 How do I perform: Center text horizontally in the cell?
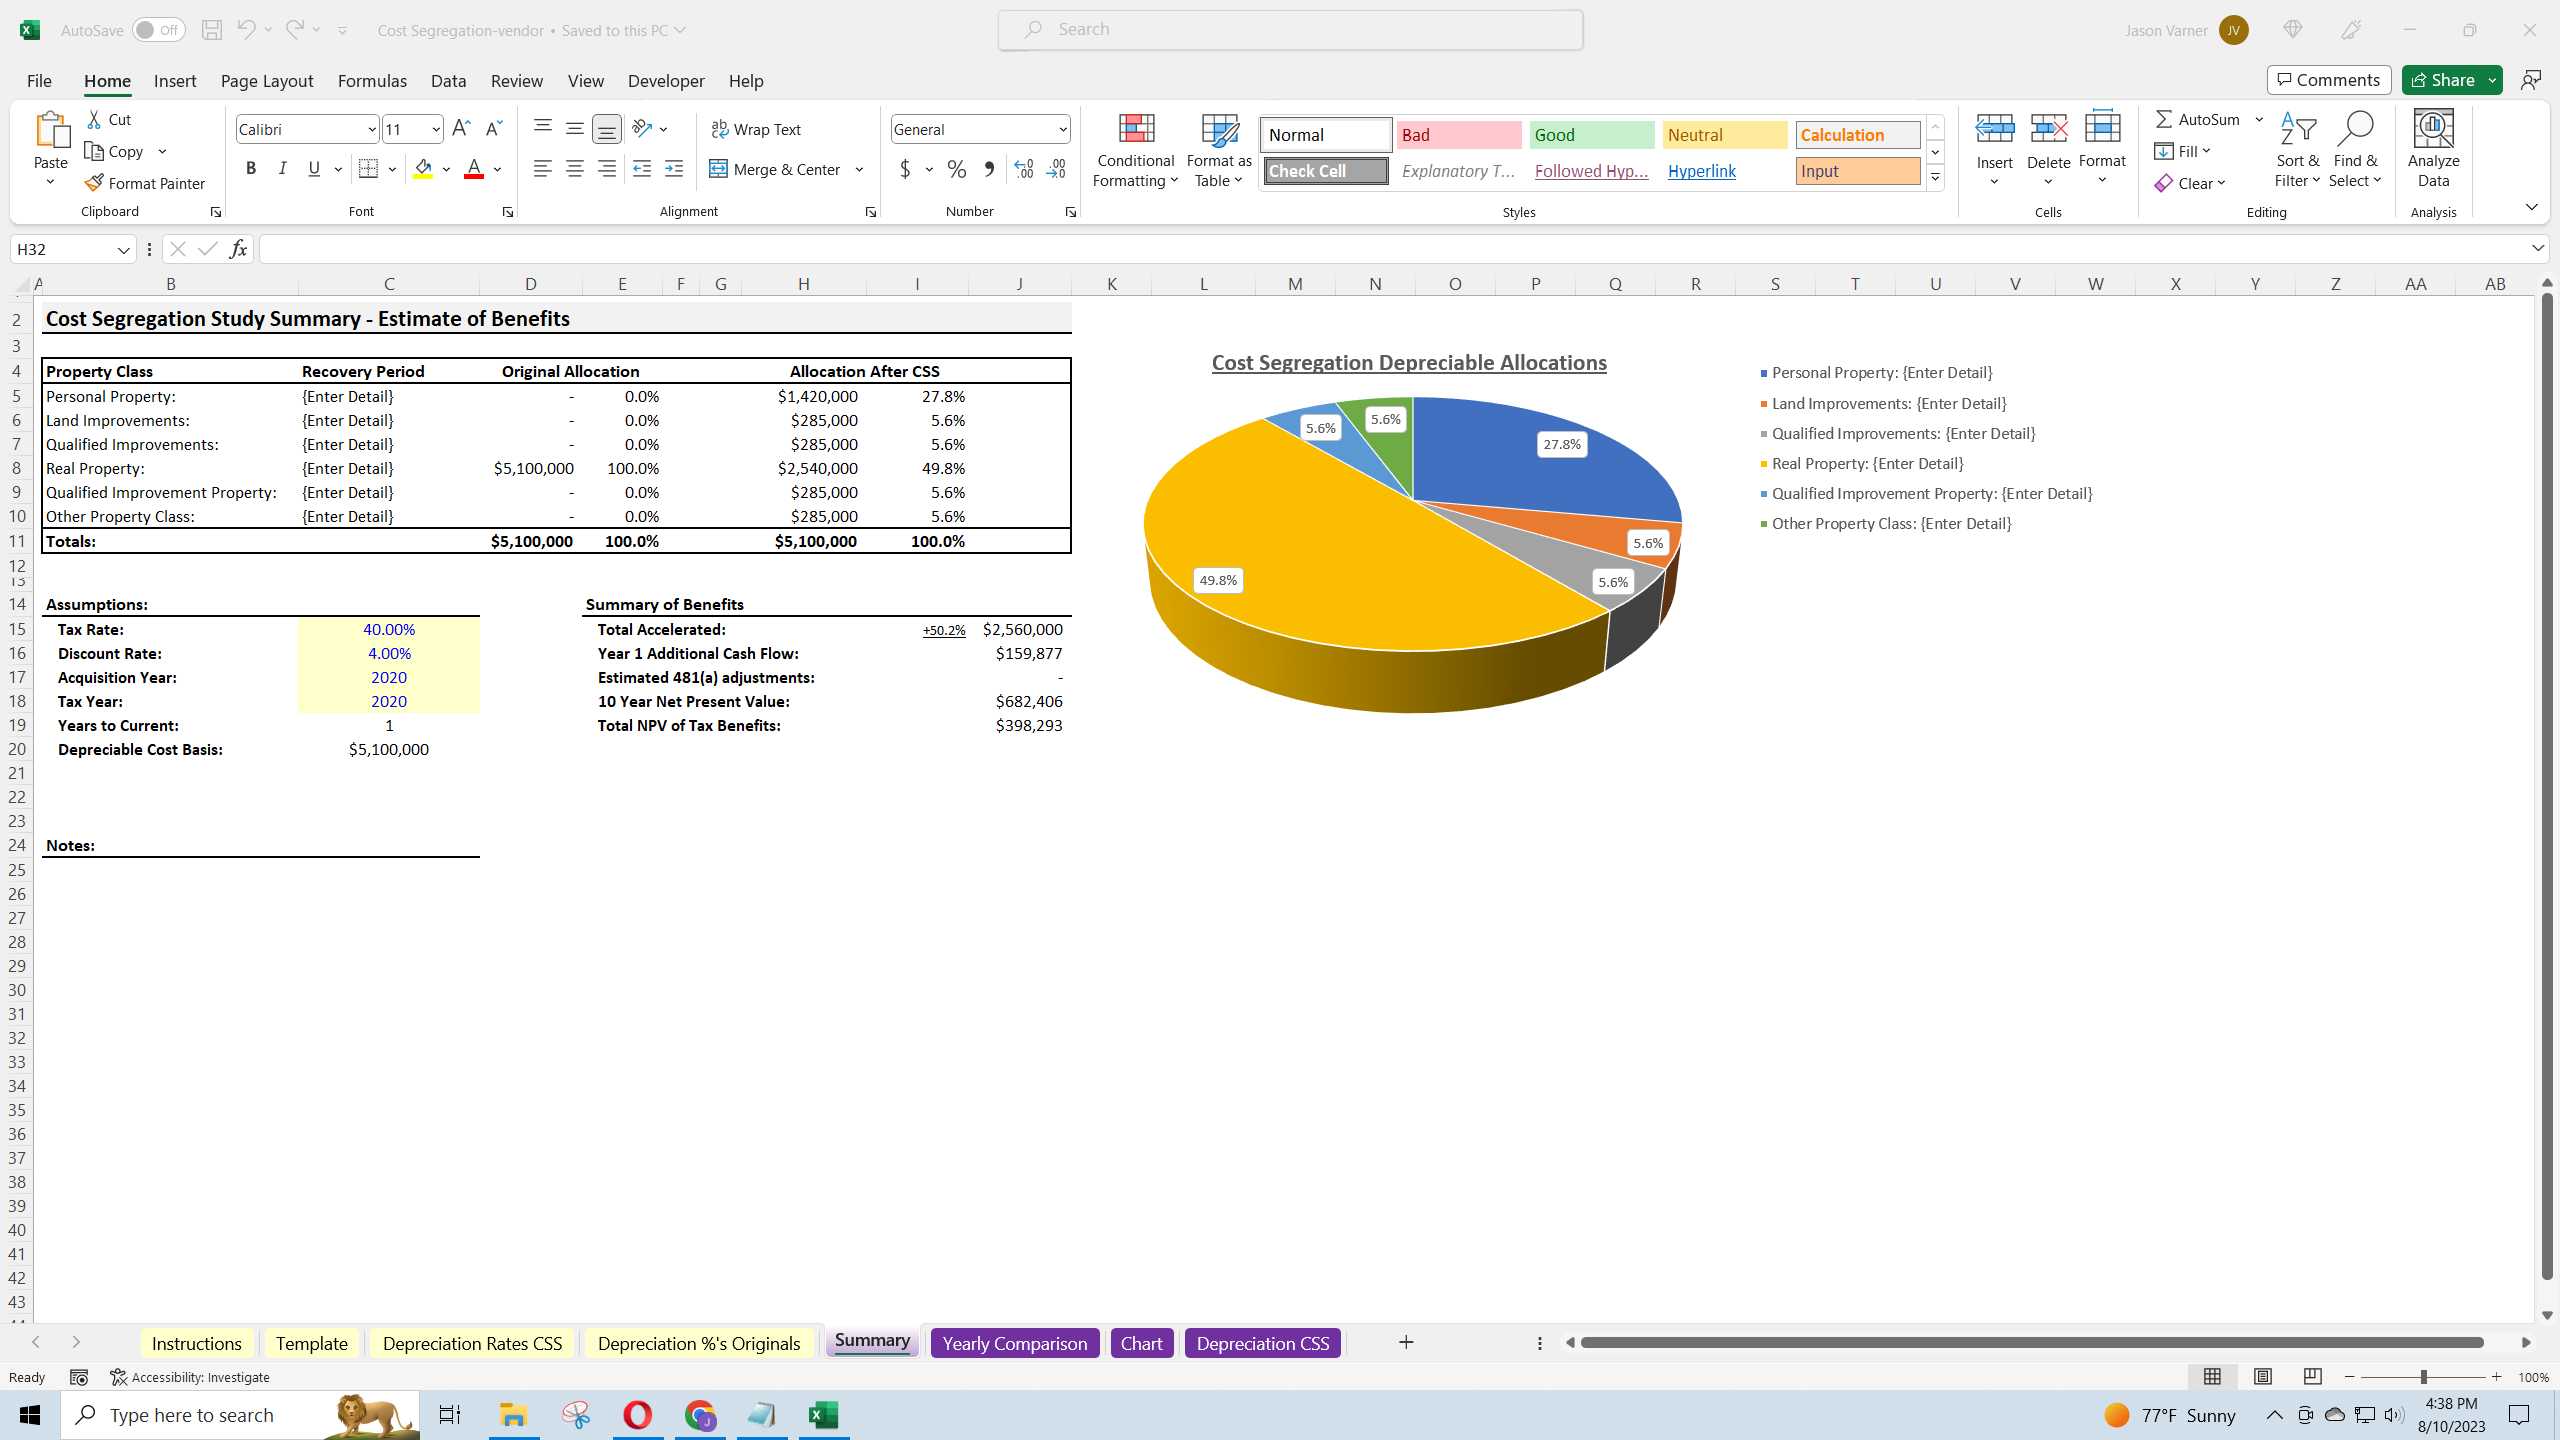tap(574, 169)
